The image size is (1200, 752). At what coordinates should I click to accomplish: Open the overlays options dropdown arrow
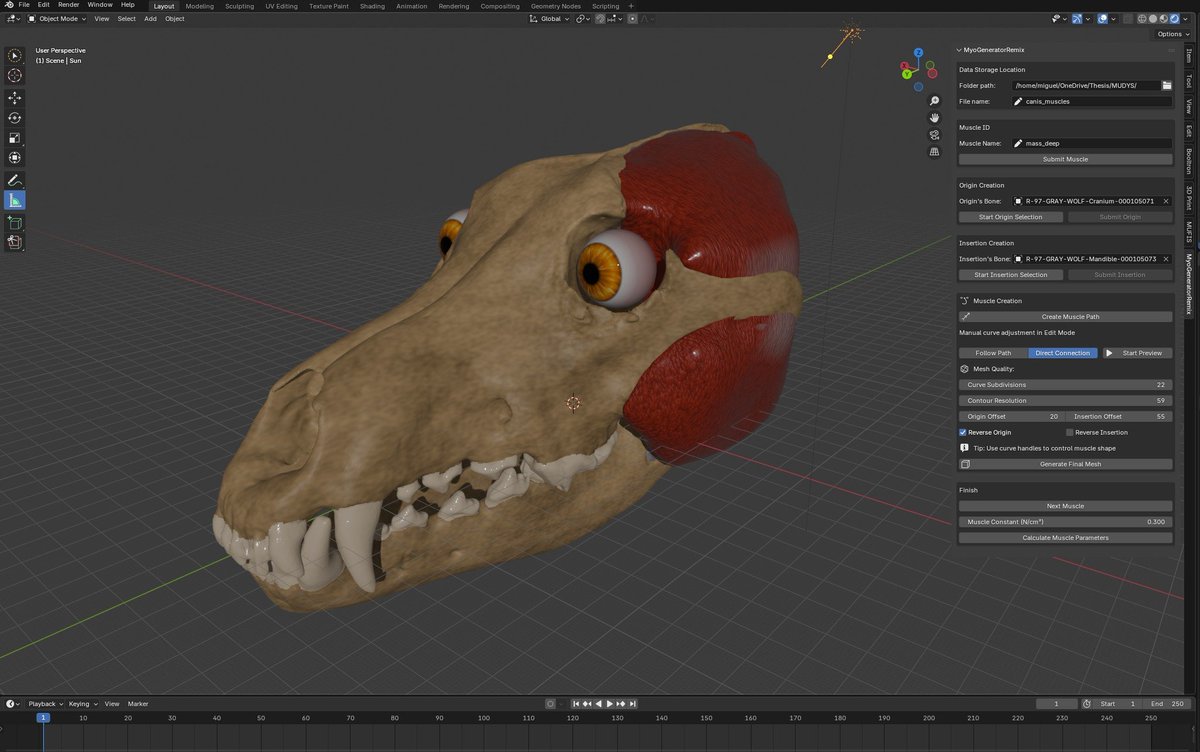click(x=1113, y=18)
